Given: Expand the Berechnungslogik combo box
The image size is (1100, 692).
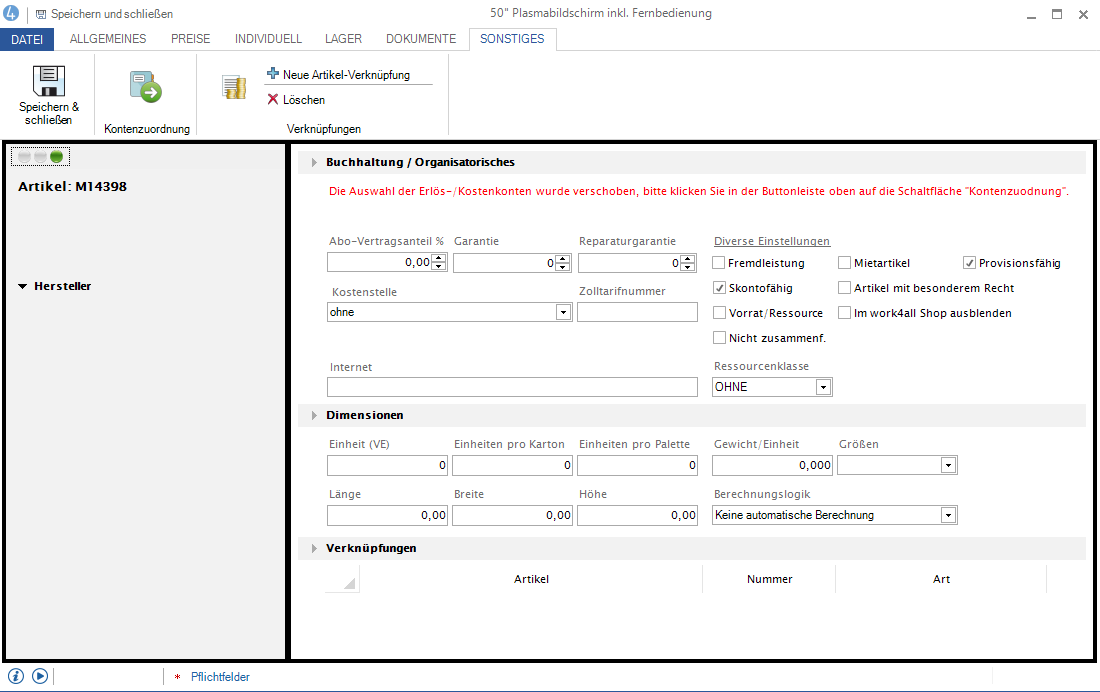Looking at the screenshot, I should tap(948, 515).
